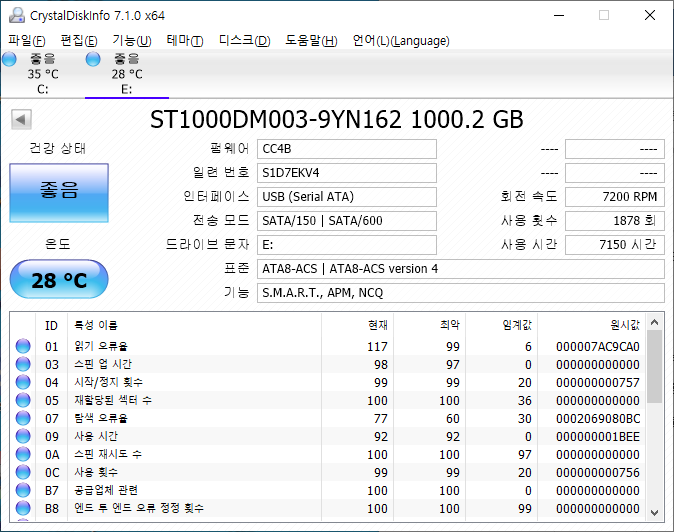674x532 pixels.
Task: Click the status orb of attribute 05 재할당된 섹터 수
Action: [x=23, y=400]
